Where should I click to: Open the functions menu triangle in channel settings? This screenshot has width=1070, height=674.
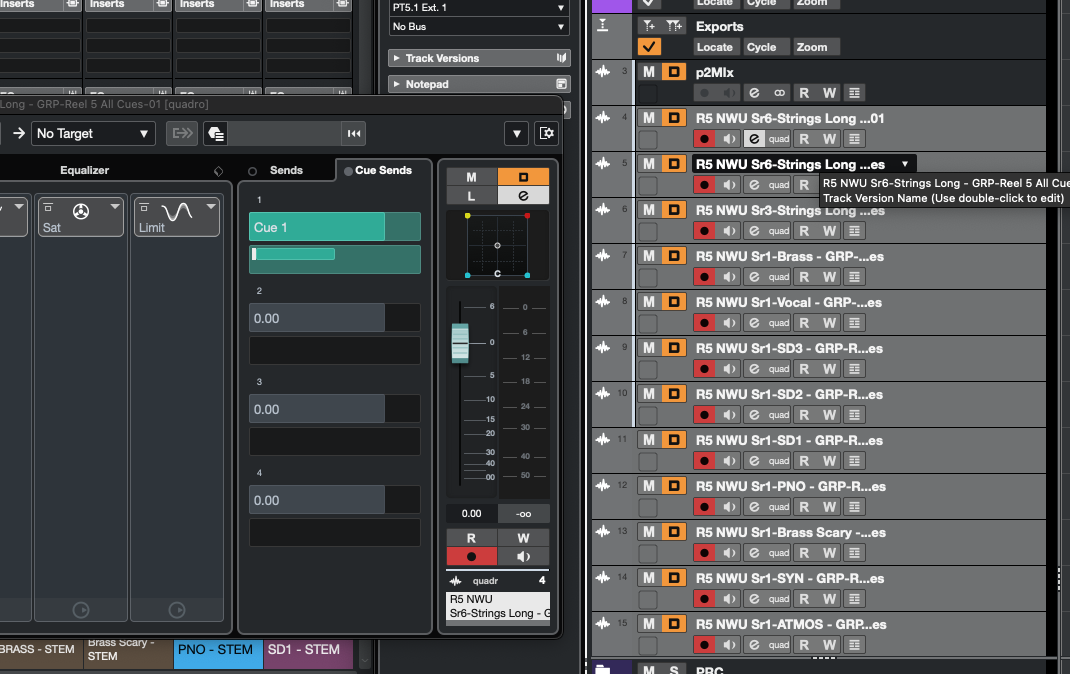[x=517, y=133]
